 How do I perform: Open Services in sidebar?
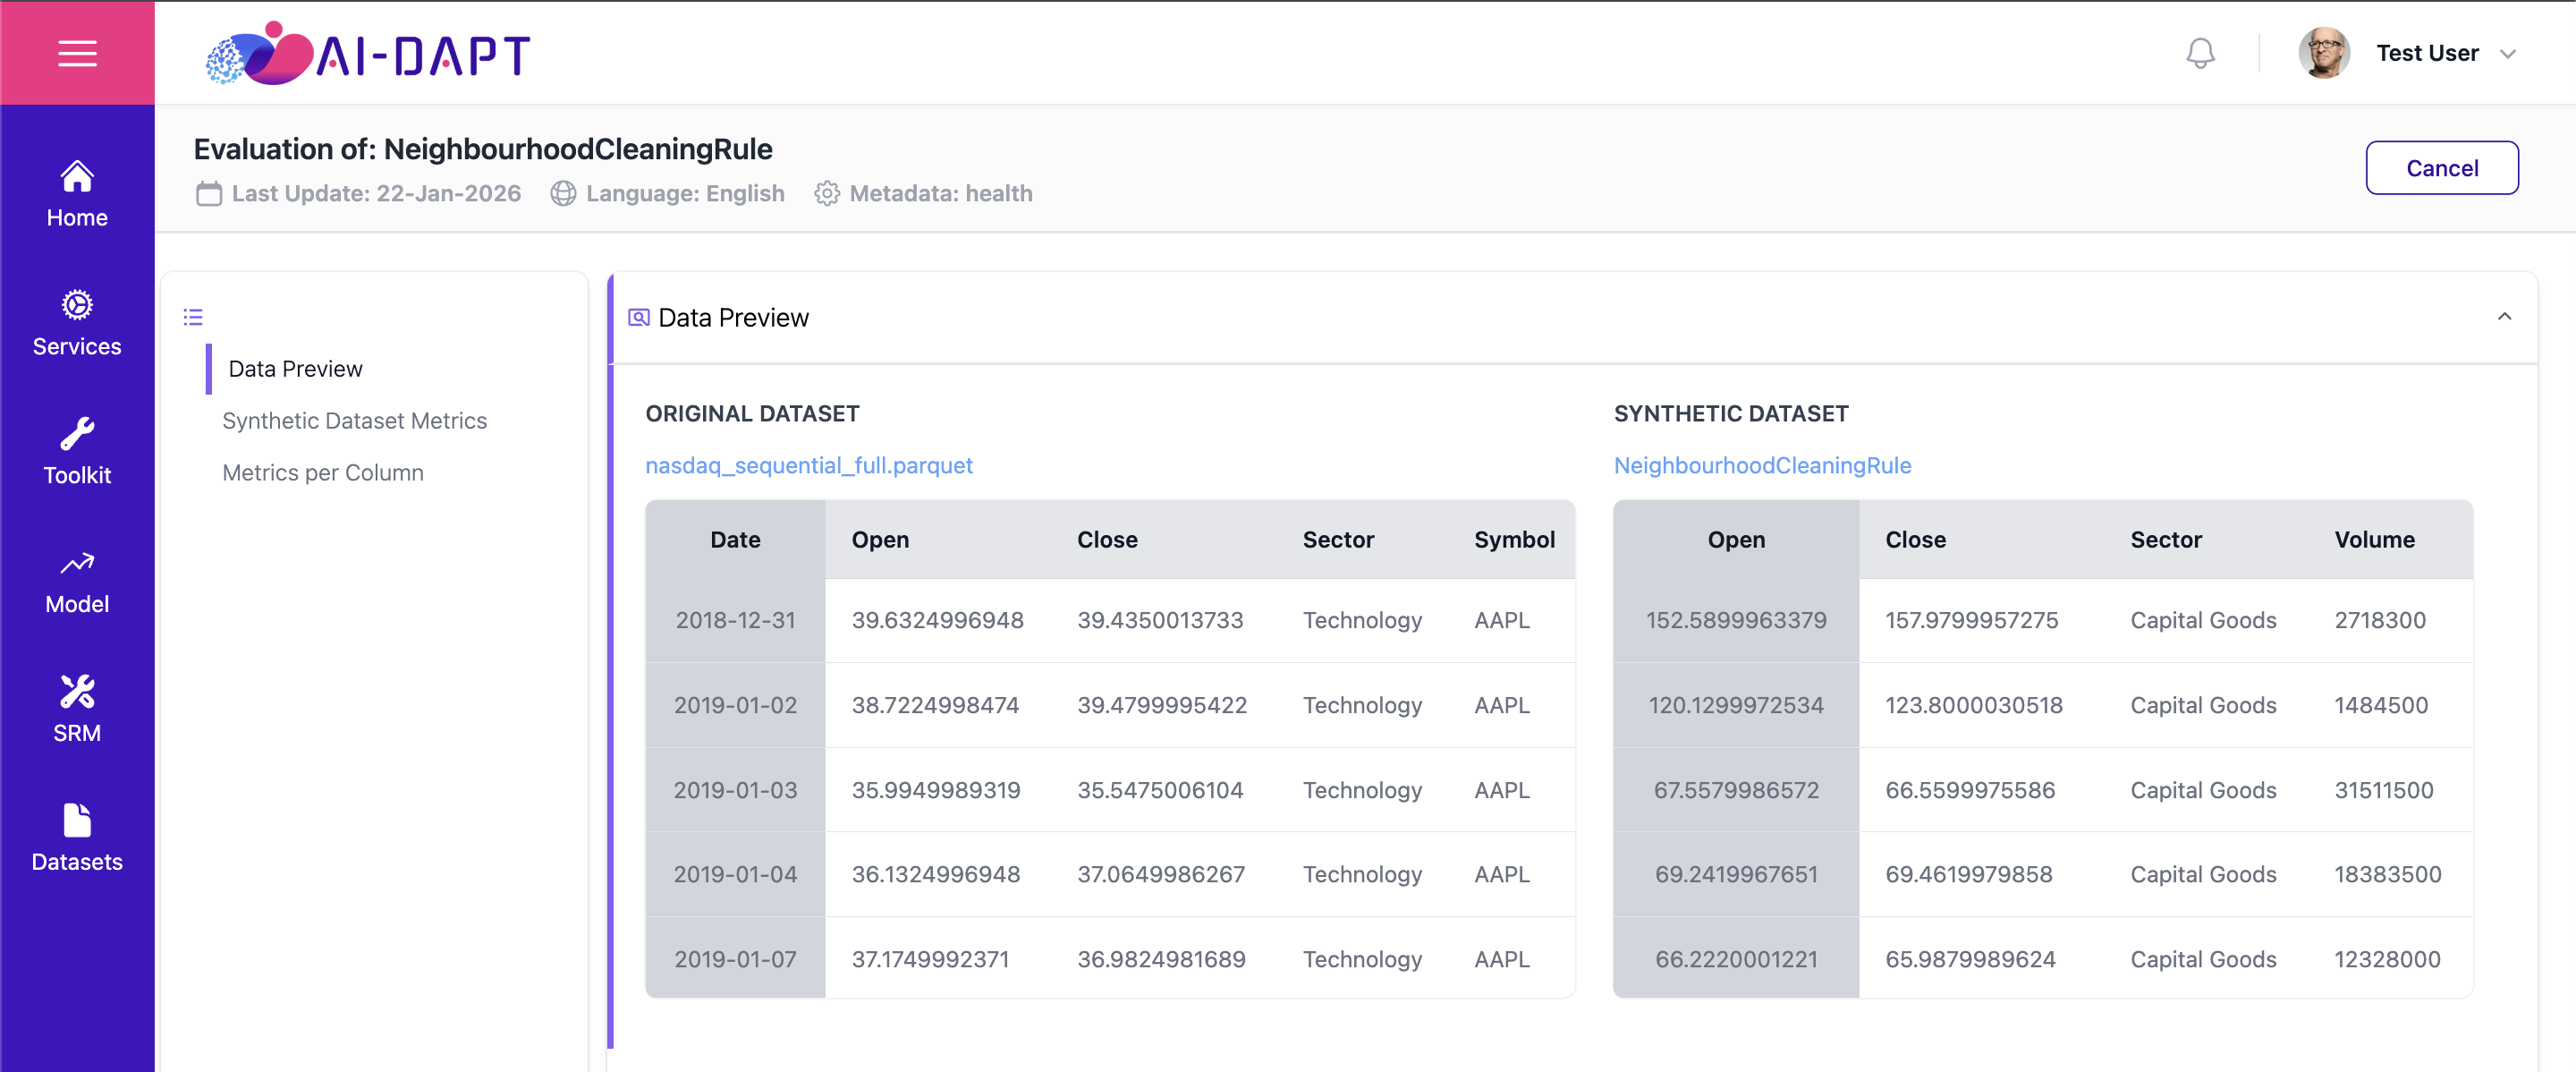[77, 324]
